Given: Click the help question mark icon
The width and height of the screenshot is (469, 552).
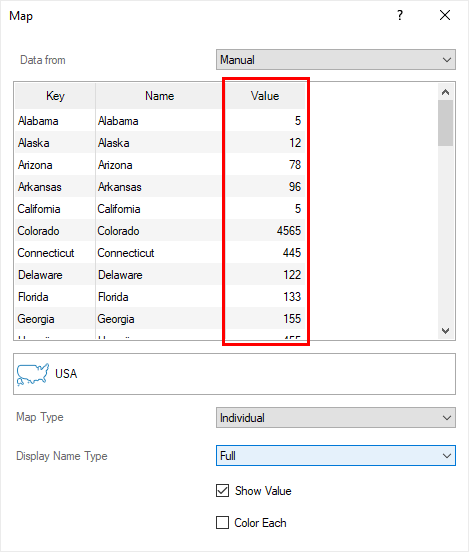Looking at the screenshot, I should [x=400, y=15].
